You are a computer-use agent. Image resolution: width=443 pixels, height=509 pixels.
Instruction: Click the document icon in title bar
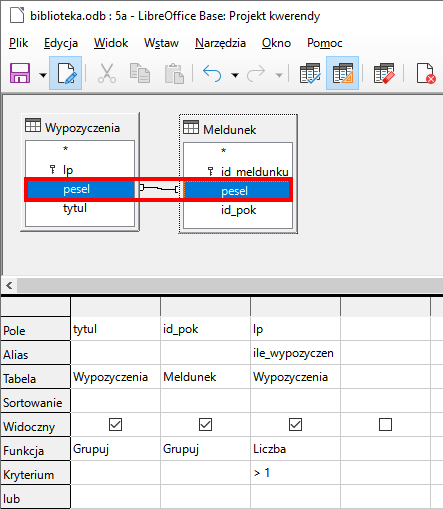(x=17, y=15)
